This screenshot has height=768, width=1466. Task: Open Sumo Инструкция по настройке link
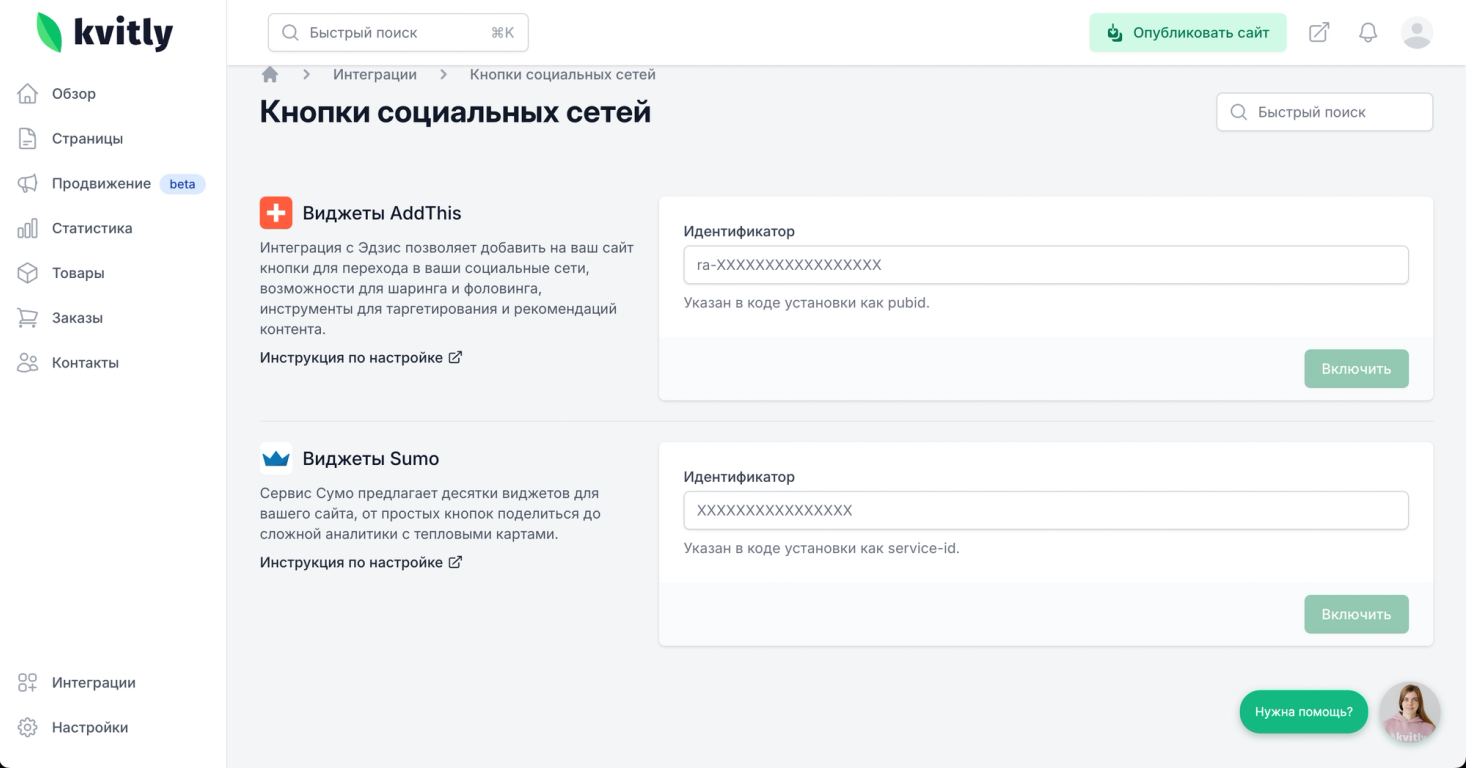tap(361, 563)
